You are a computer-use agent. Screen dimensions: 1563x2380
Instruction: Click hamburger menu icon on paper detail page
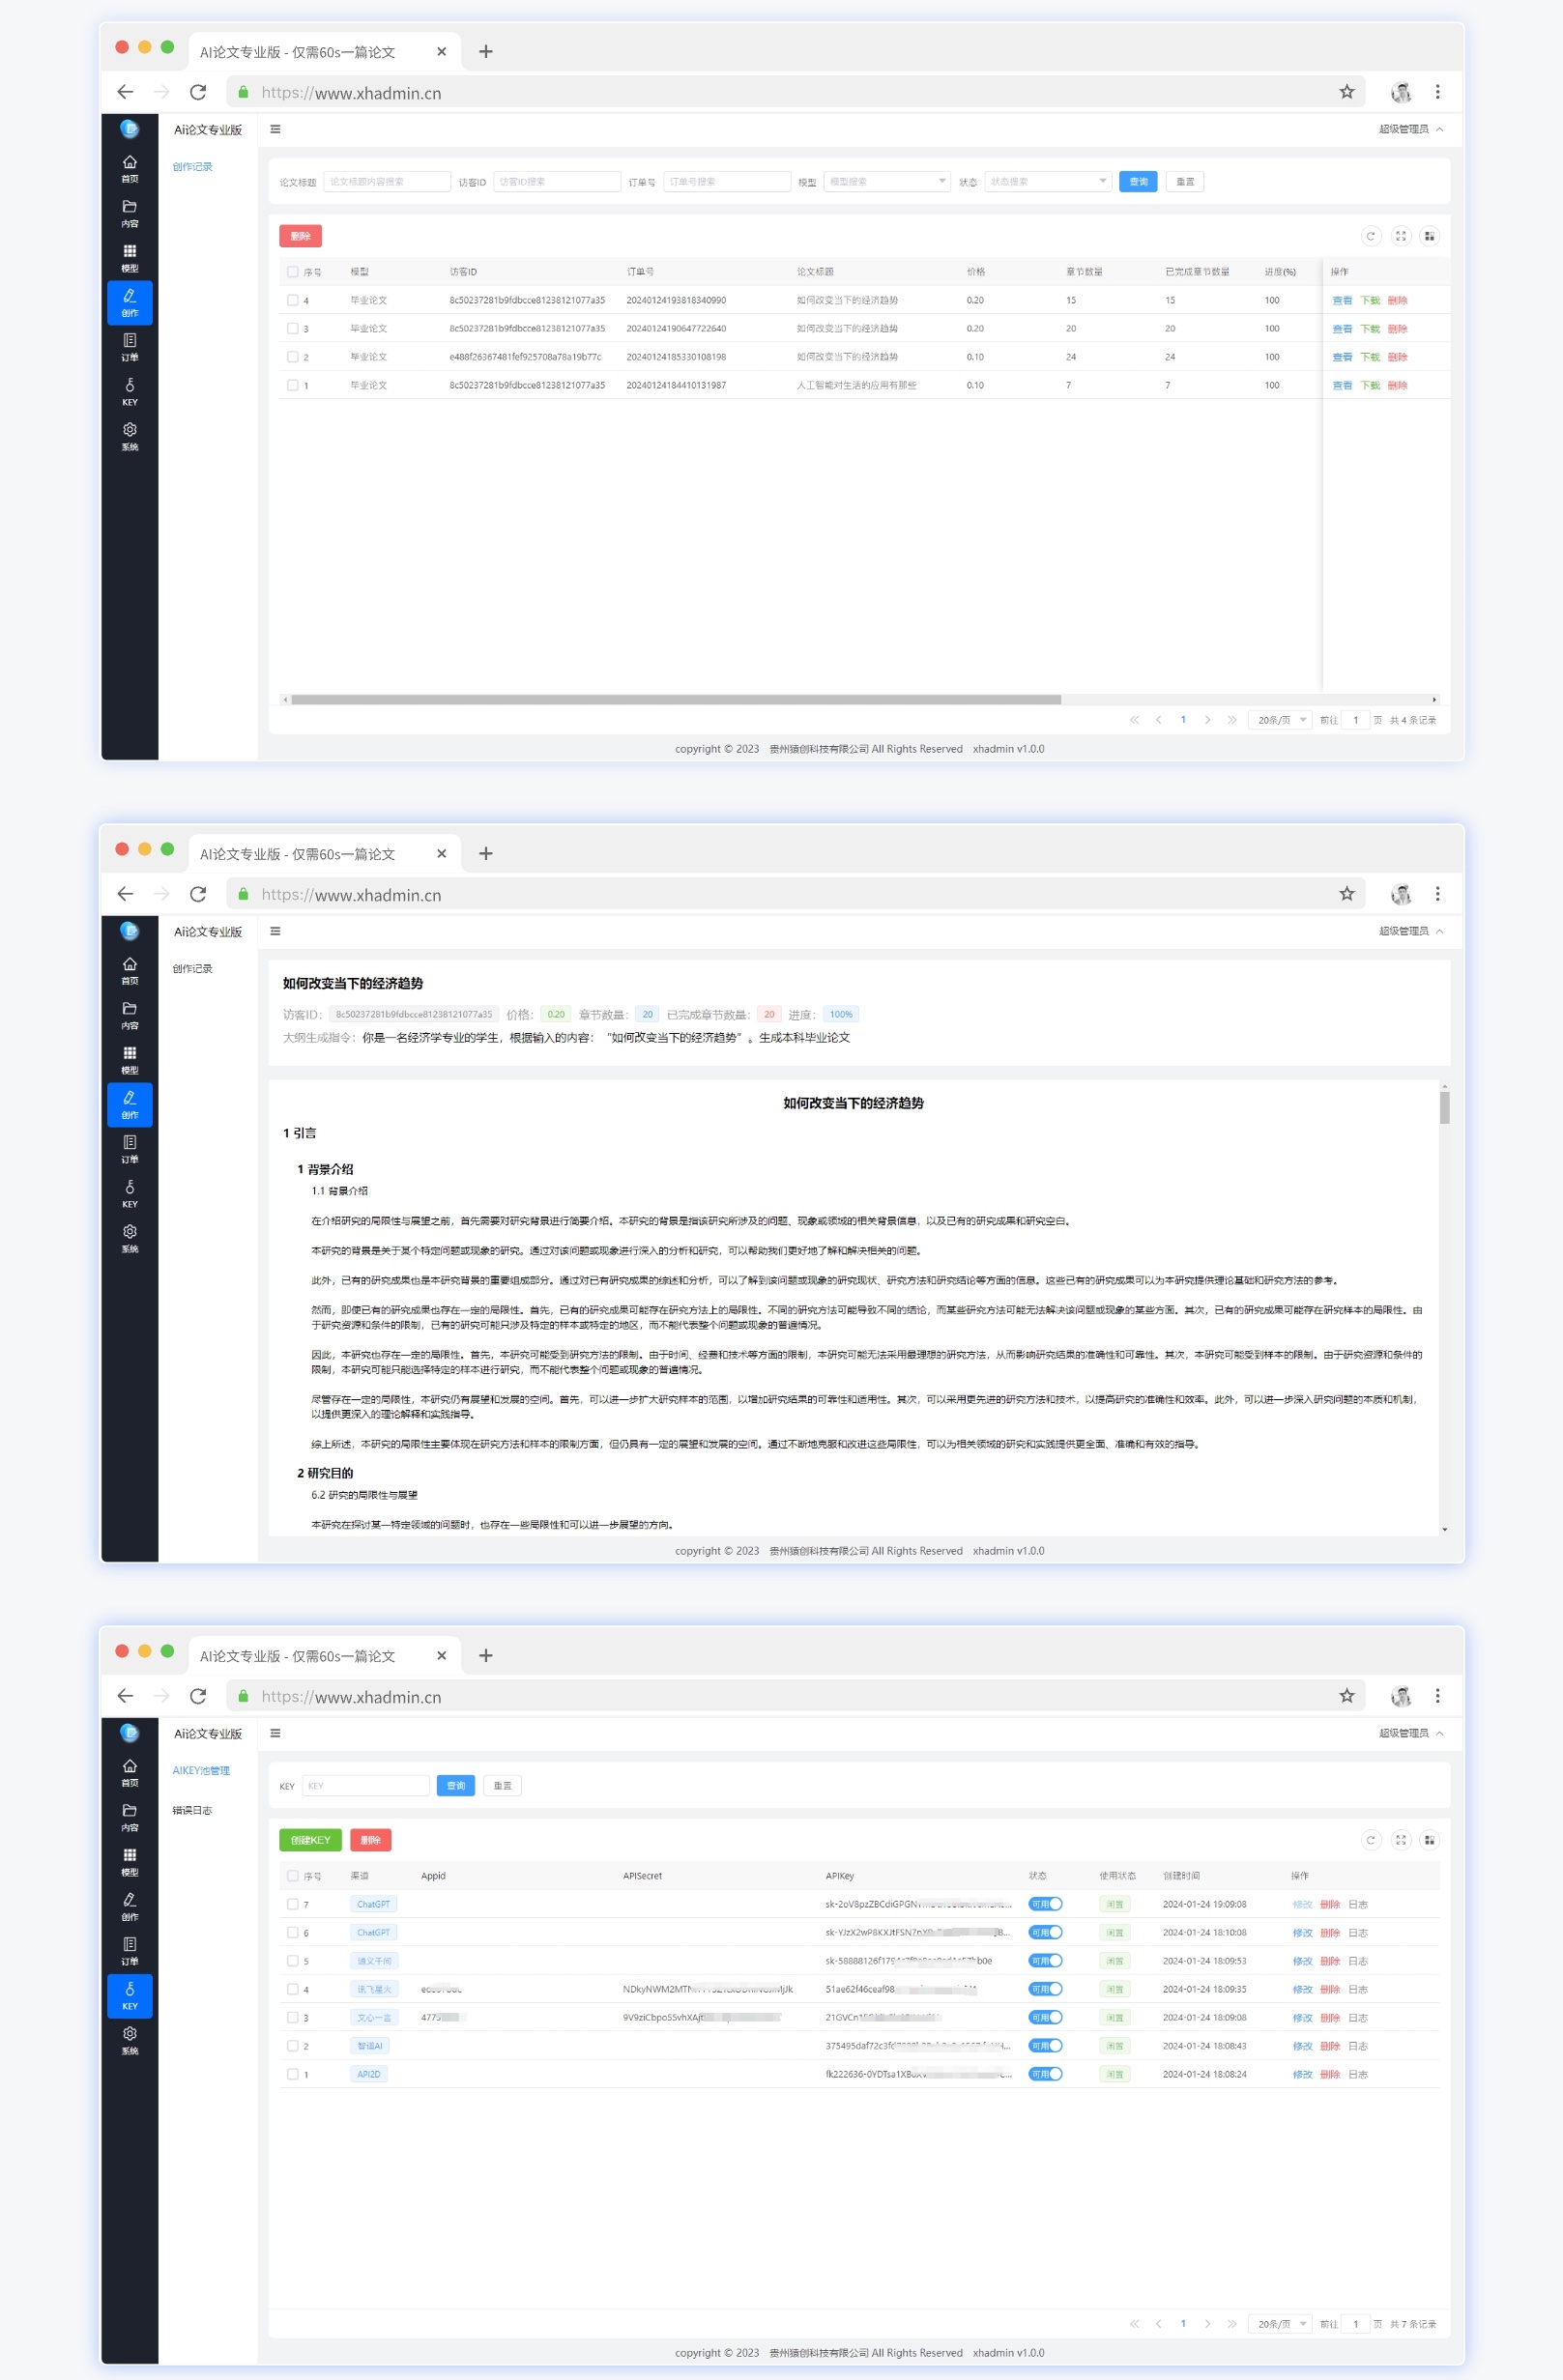[275, 931]
